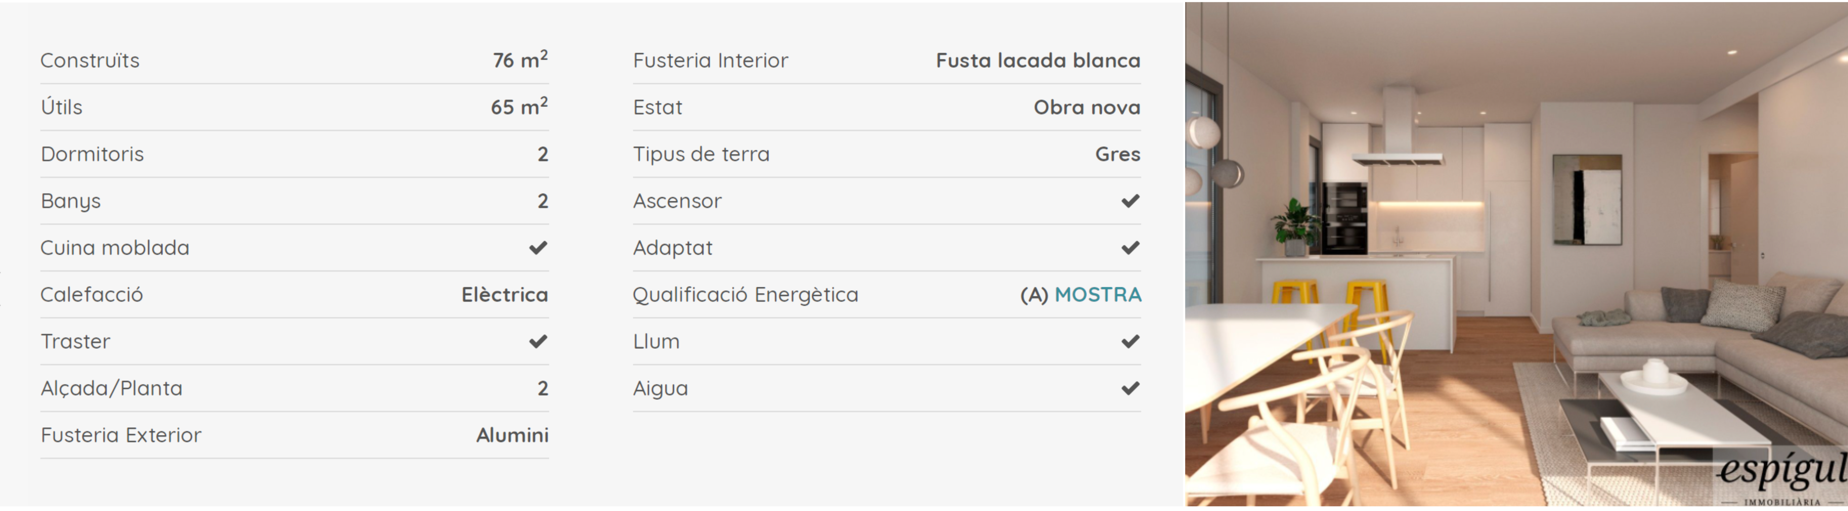Click the Llum checkmark icon
This screenshot has height=511, width=1848.
1130,341
